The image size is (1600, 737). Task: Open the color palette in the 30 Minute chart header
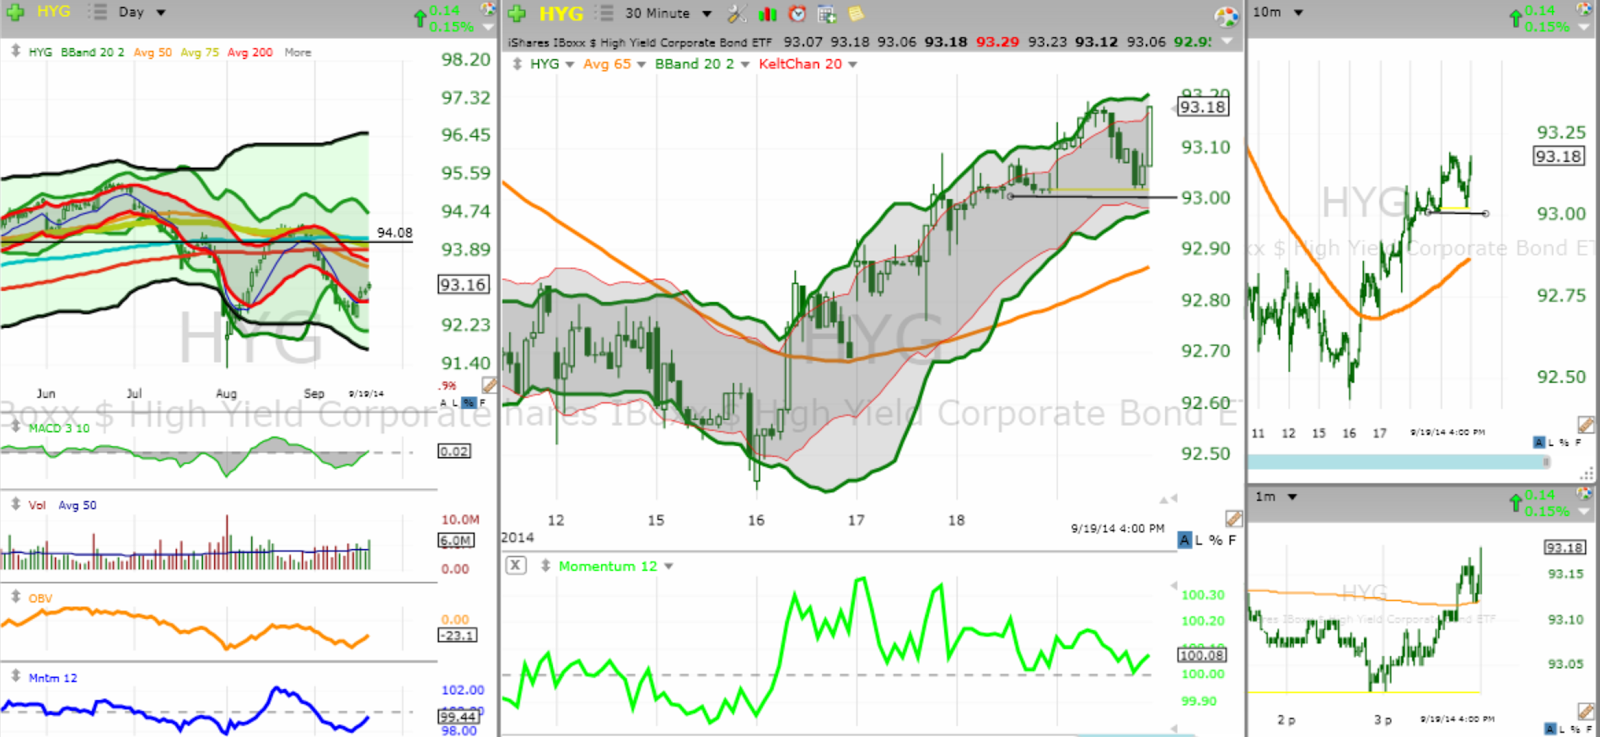(1226, 16)
